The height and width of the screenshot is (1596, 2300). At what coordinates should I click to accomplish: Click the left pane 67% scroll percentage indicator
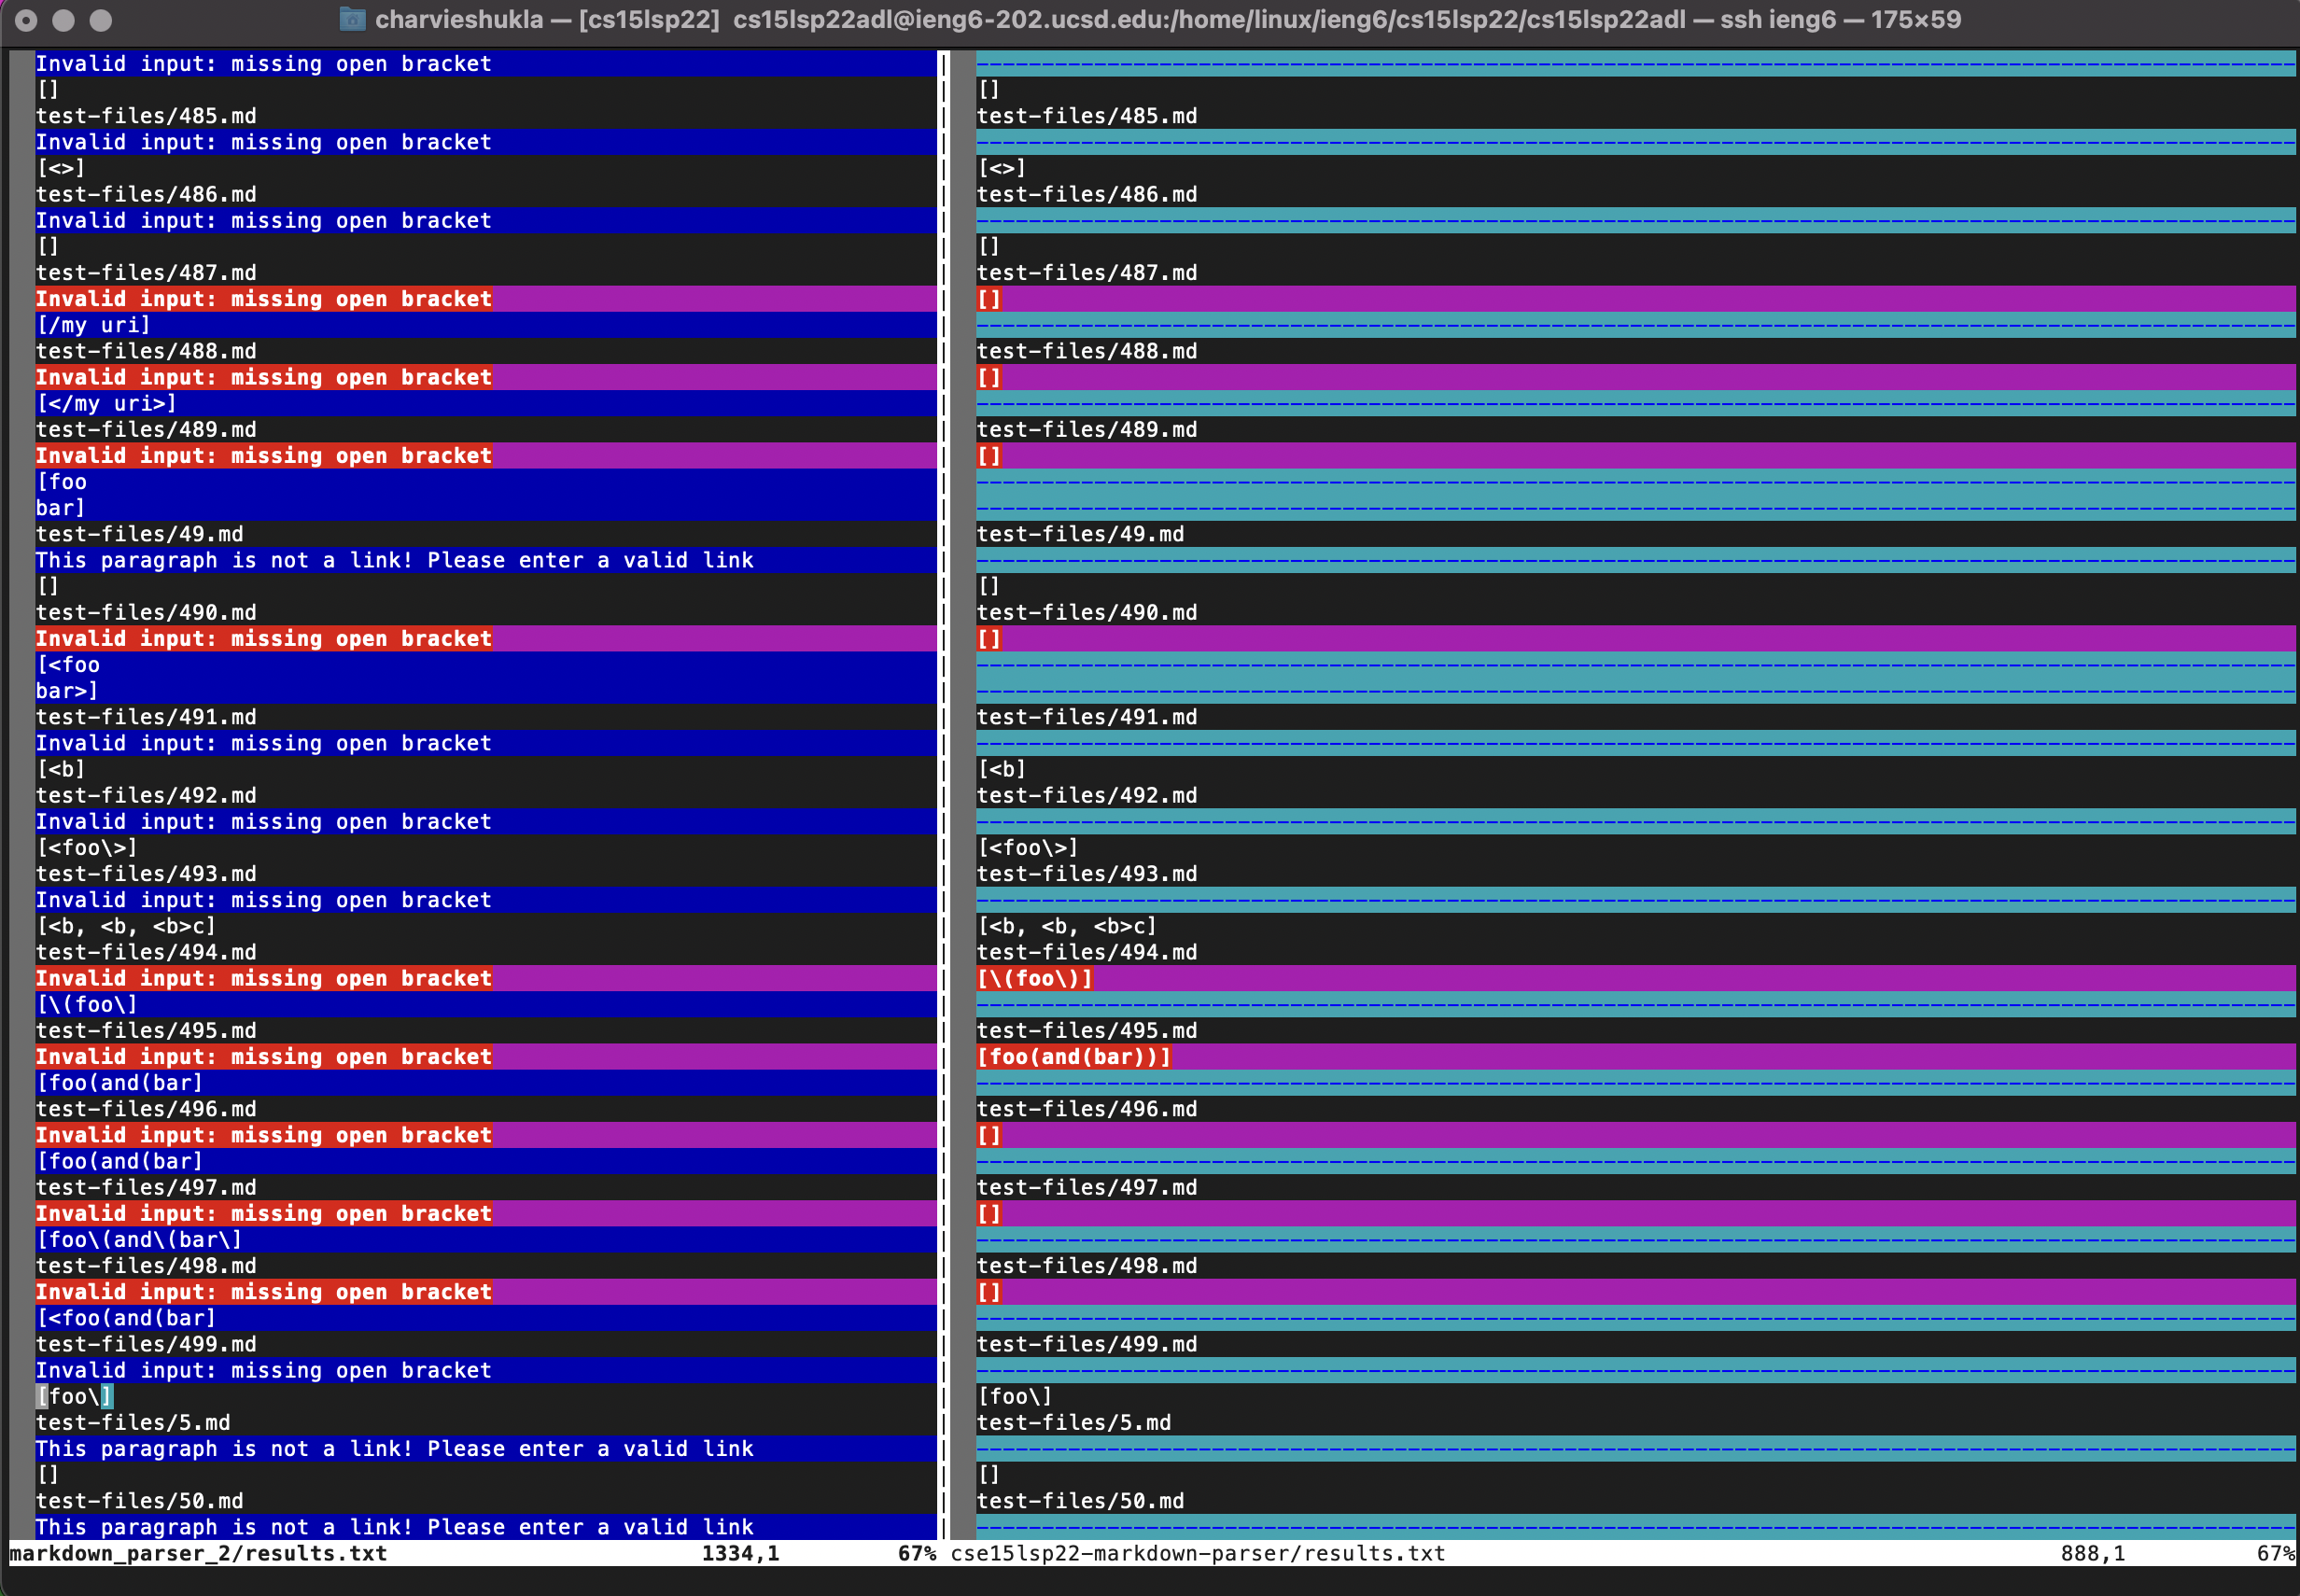[x=916, y=1553]
